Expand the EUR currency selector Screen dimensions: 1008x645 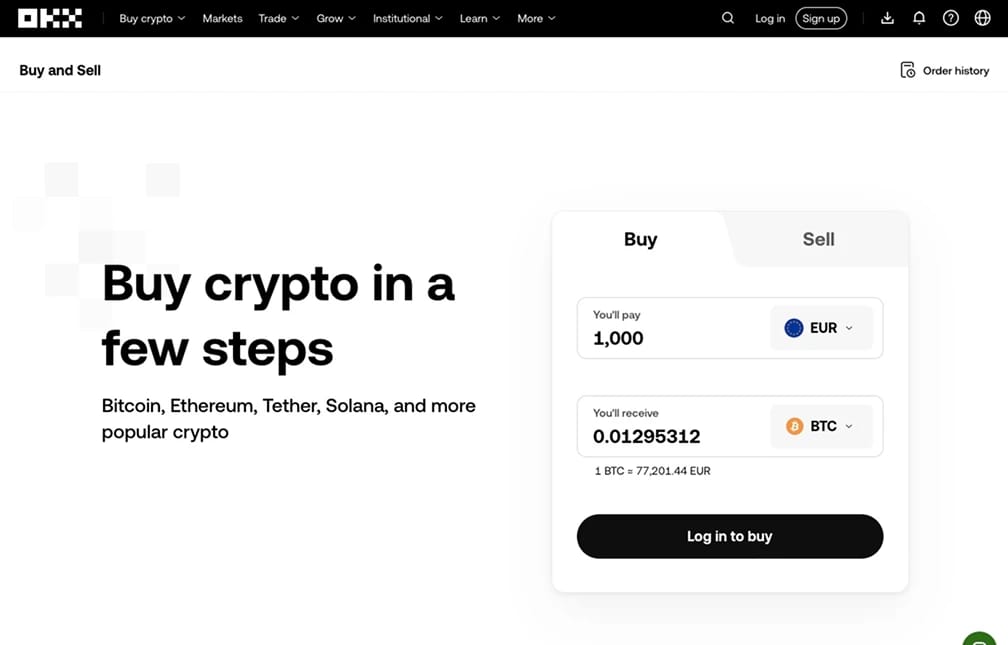(821, 328)
